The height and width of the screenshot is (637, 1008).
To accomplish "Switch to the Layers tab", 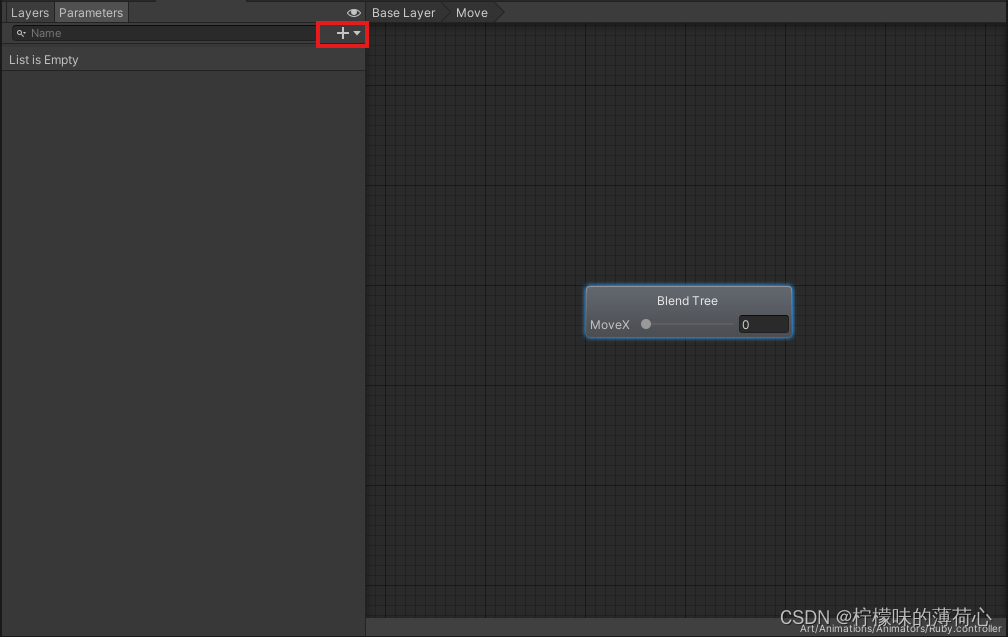I will click(29, 12).
